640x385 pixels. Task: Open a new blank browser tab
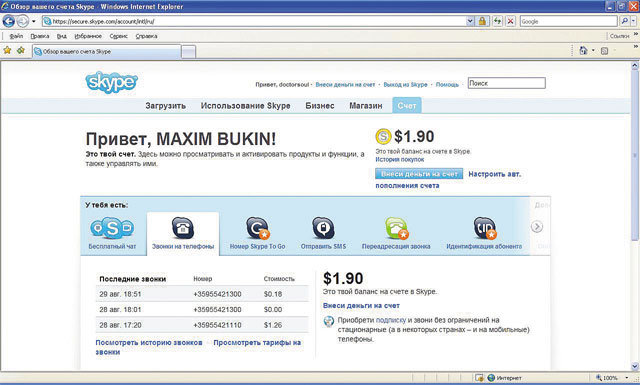(188, 52)
